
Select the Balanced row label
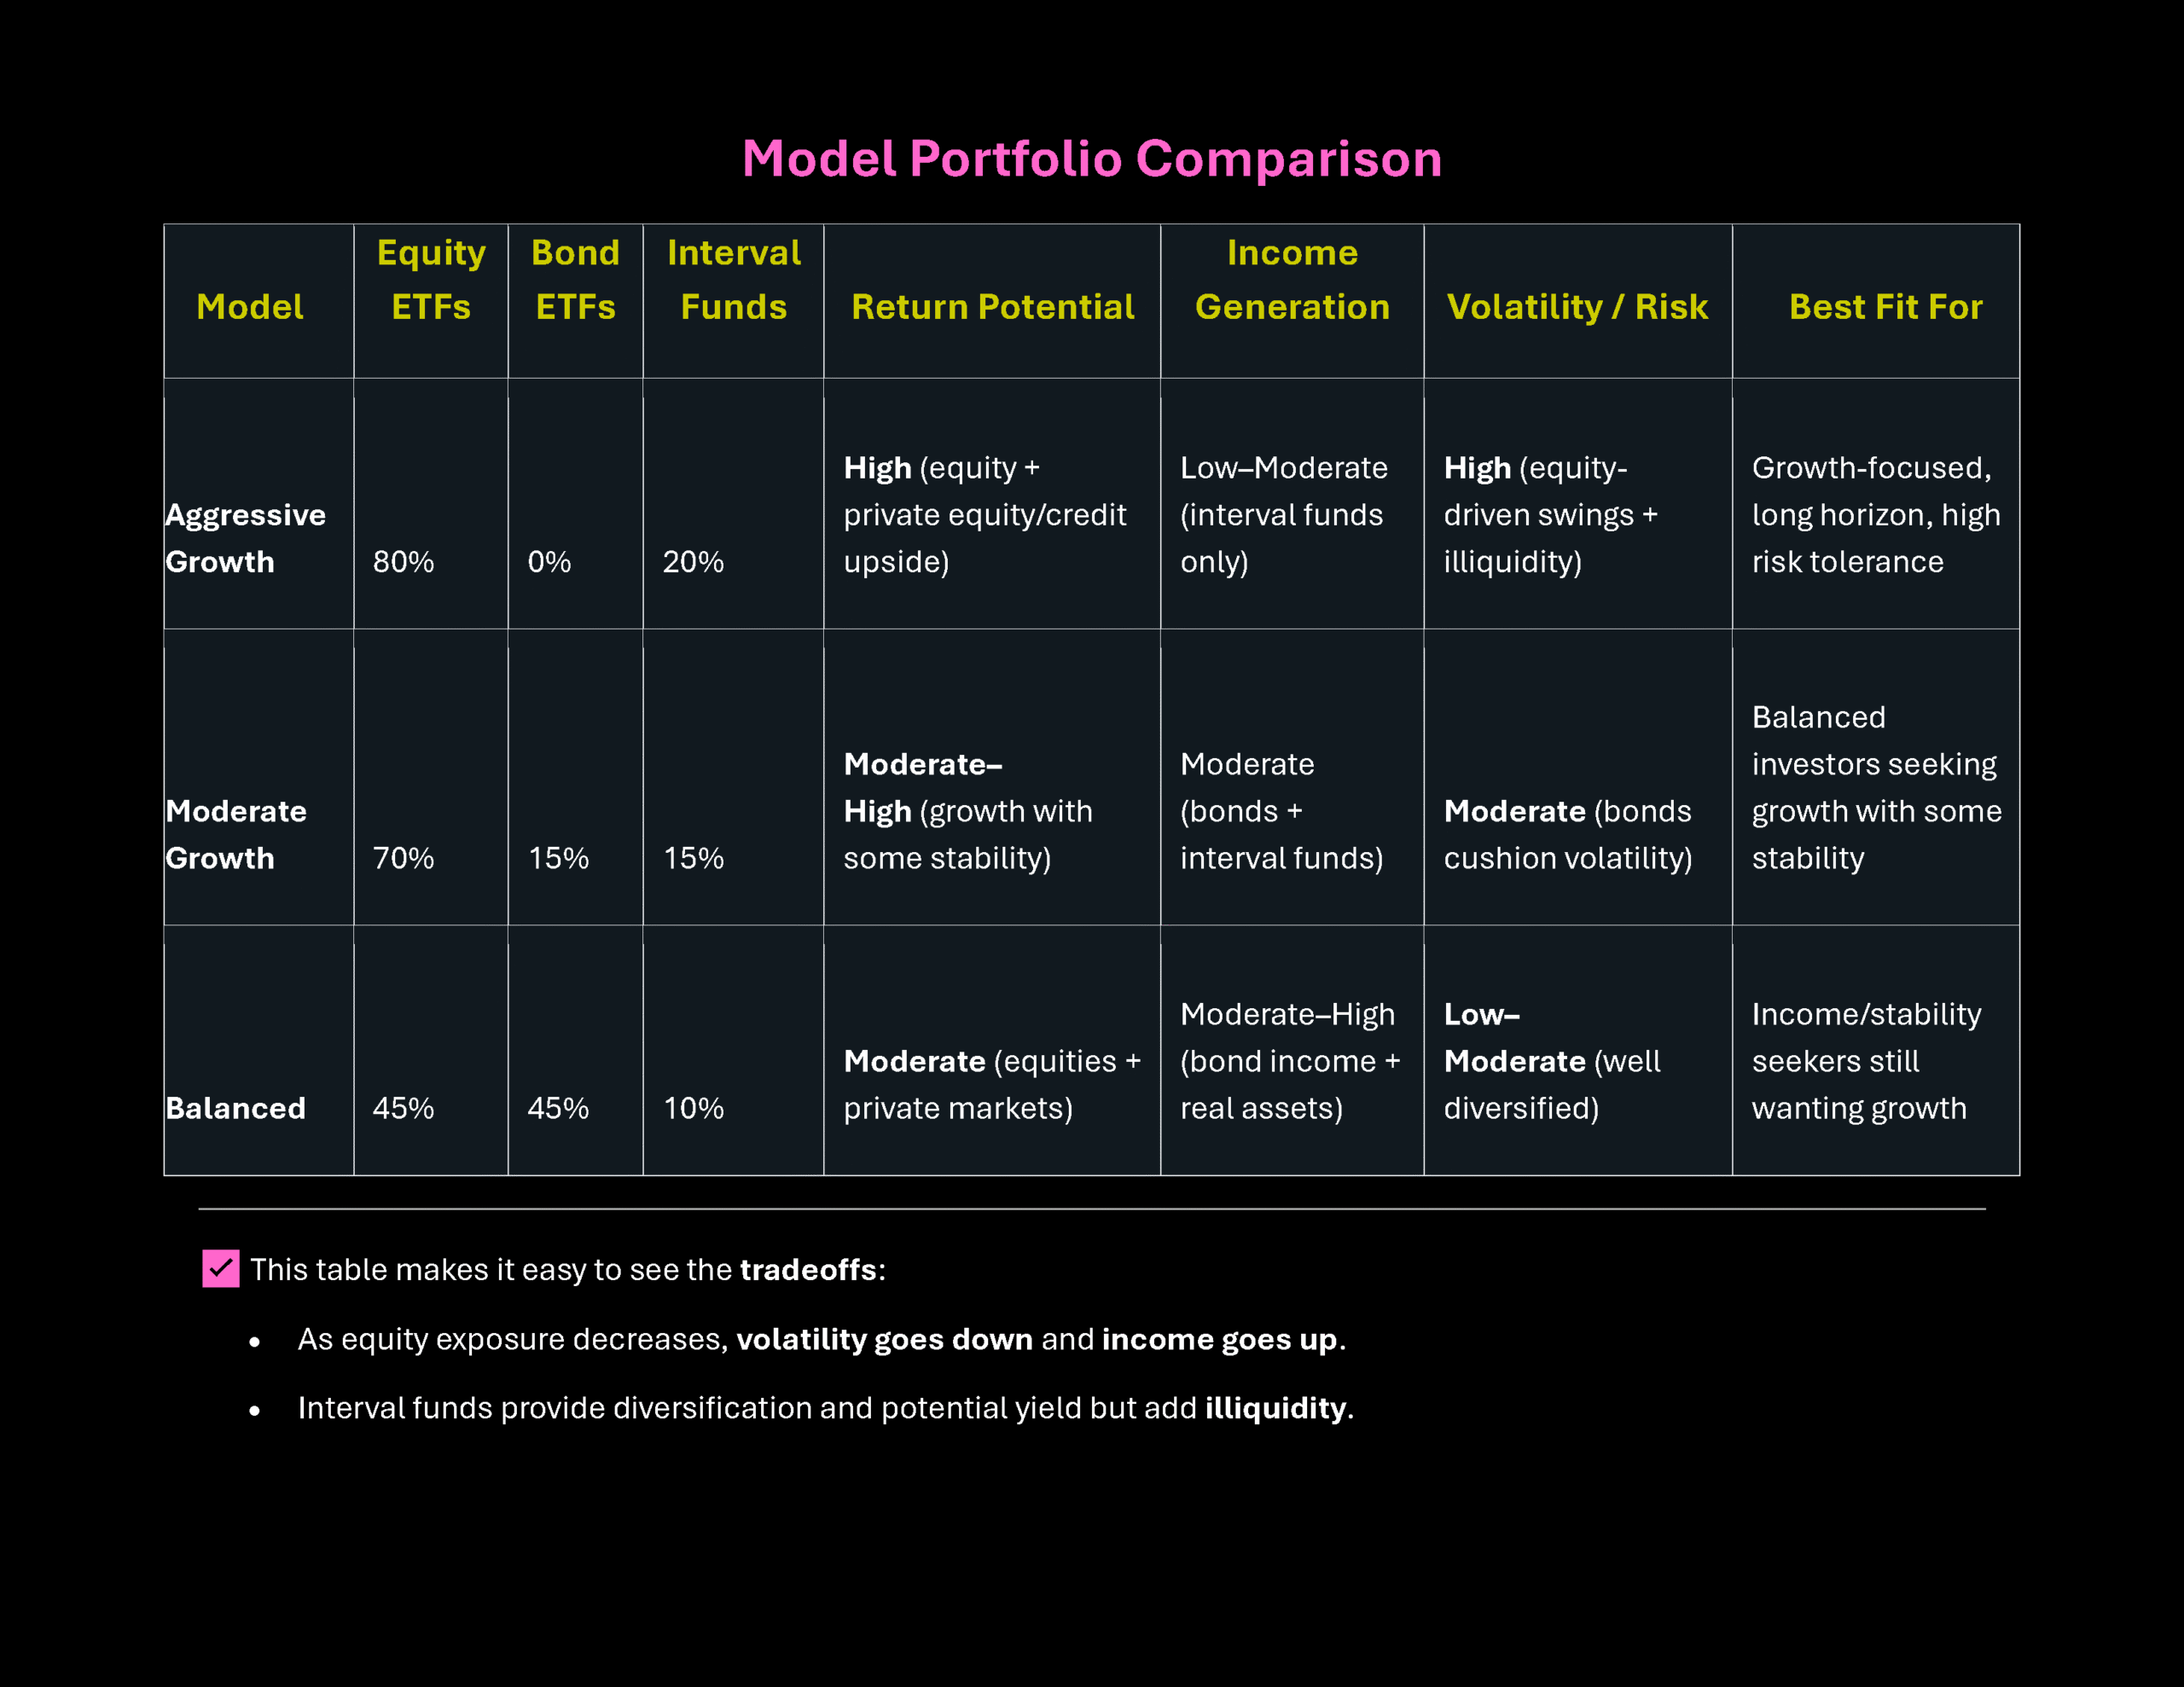click(236, 1108)
